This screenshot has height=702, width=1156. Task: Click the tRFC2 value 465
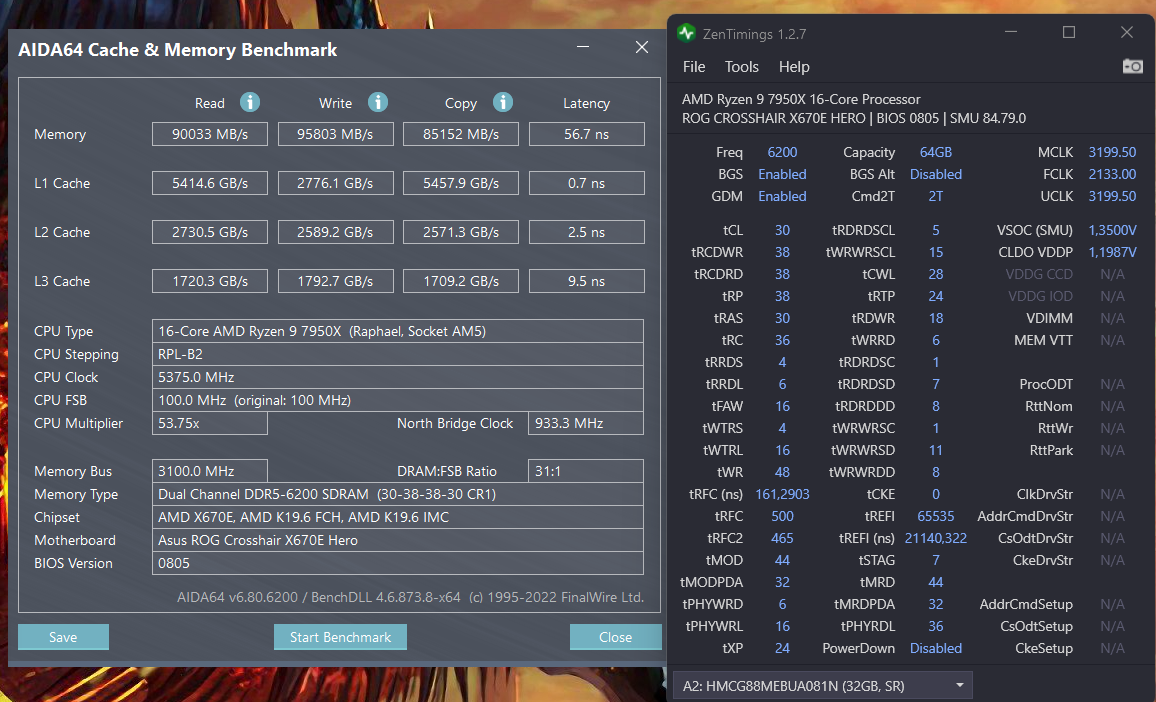tap(782, 538)
